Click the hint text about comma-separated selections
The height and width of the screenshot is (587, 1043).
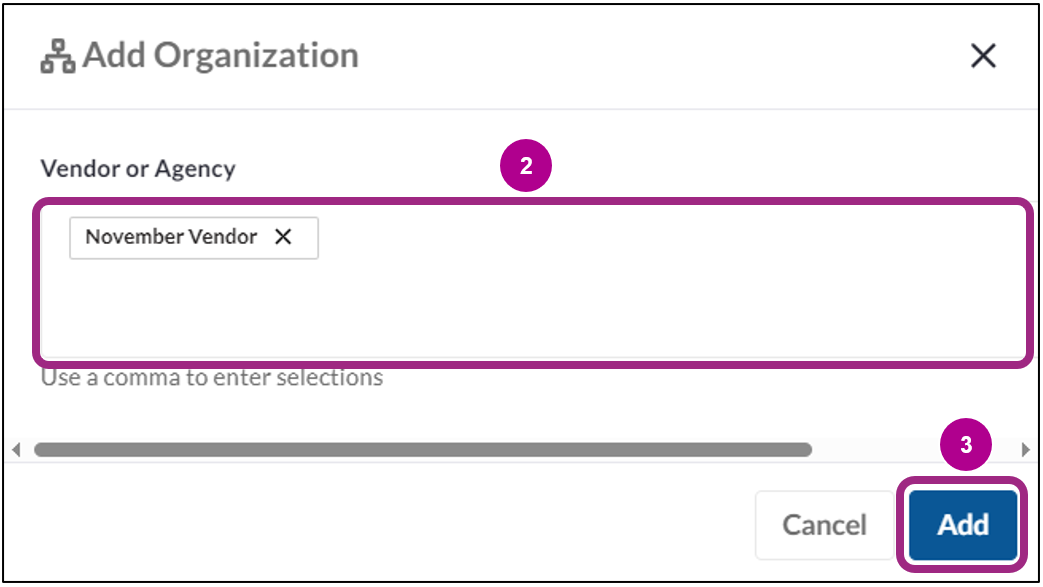click(211, 377)
